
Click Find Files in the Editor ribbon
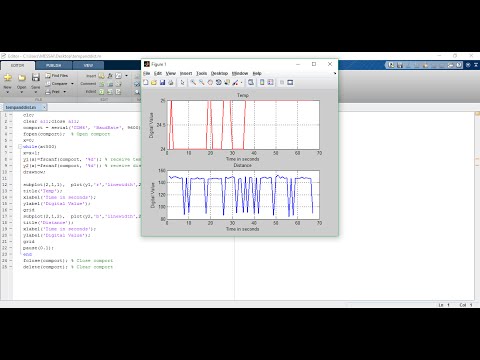click(57, 76)
